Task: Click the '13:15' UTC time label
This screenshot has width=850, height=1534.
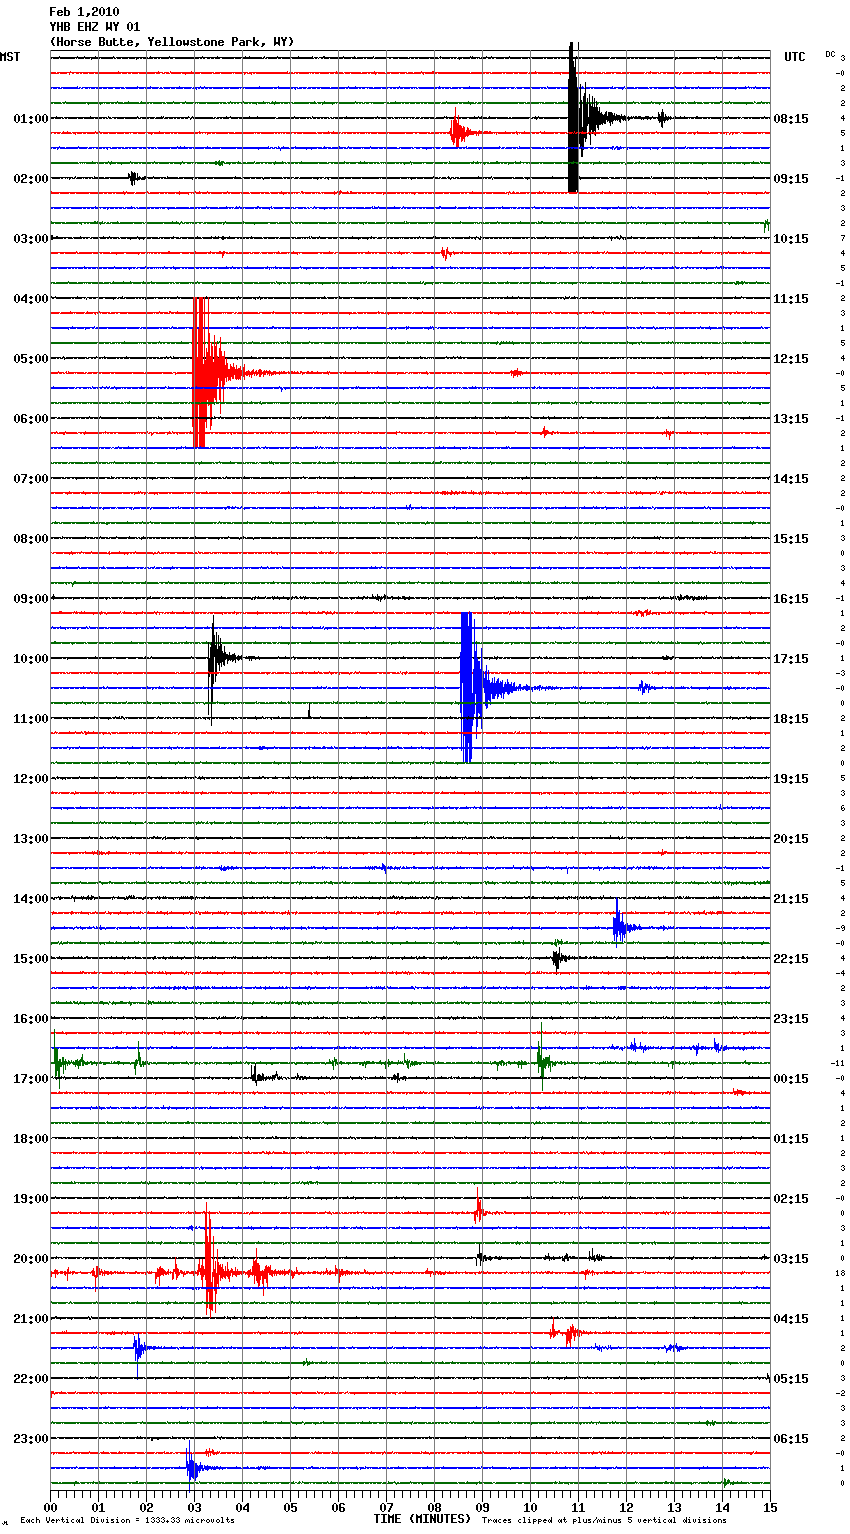Action: pyautogui.click(x=791, y=419)
